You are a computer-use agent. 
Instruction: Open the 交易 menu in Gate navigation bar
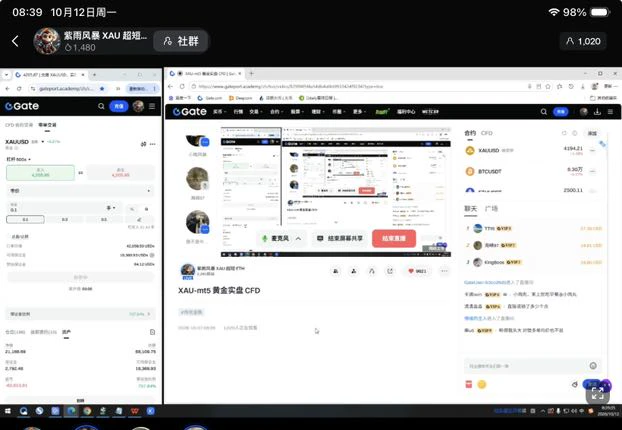[x=256, y=112]
